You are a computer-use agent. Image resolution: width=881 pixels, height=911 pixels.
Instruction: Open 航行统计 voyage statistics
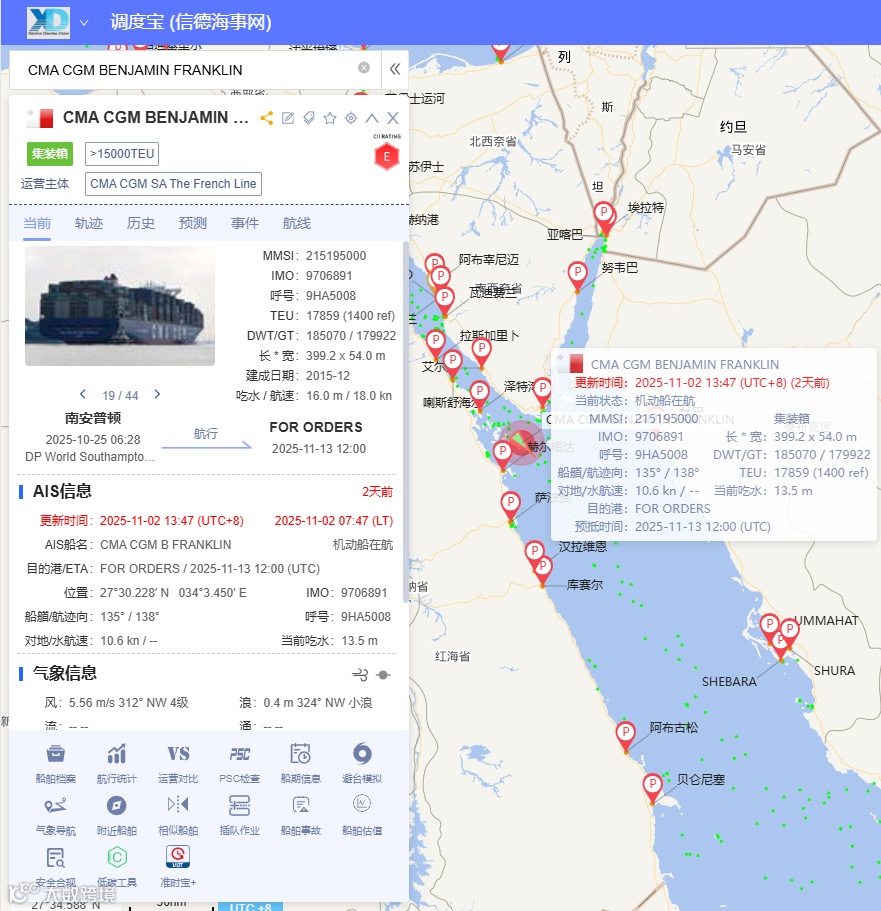click(x=117, y=762)
